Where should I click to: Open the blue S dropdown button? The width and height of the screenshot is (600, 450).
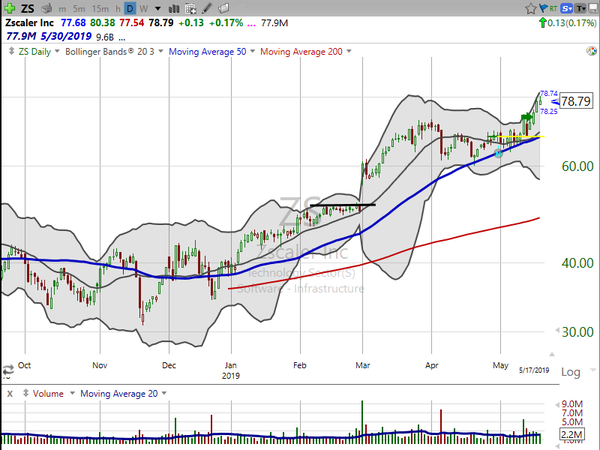(x=566, y=8)
